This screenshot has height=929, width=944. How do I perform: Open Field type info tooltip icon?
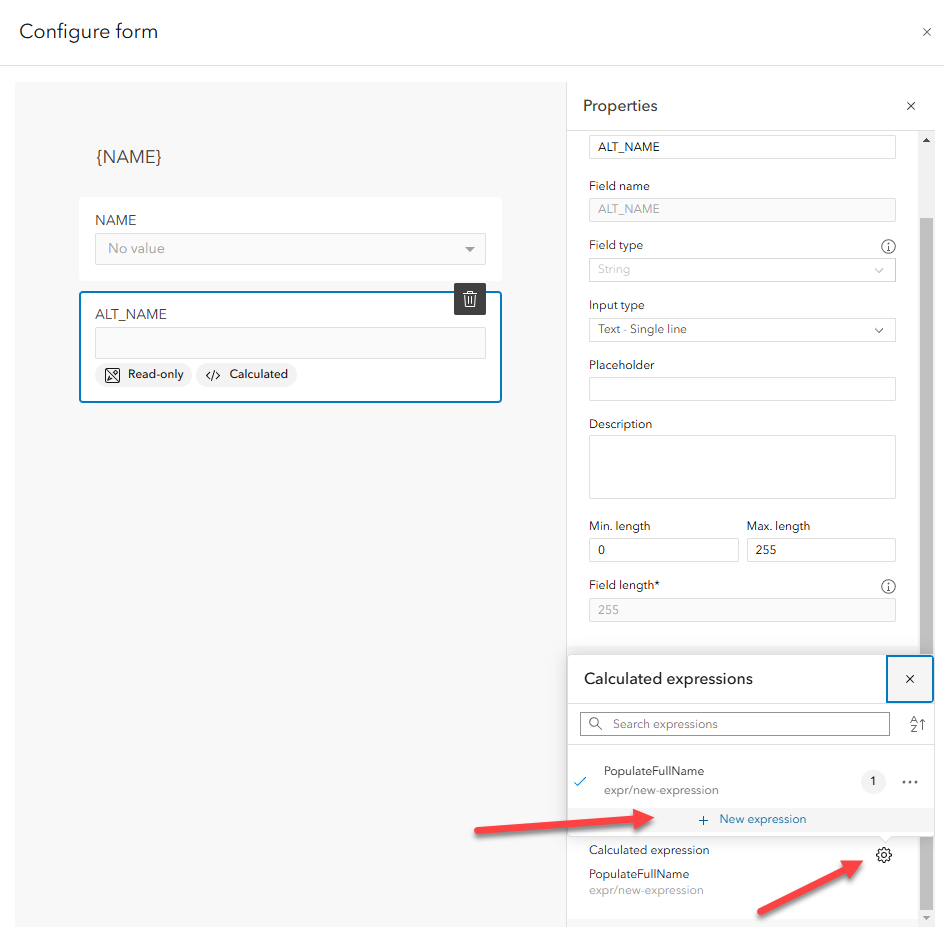pyautogui.click(x=888, y=246)
